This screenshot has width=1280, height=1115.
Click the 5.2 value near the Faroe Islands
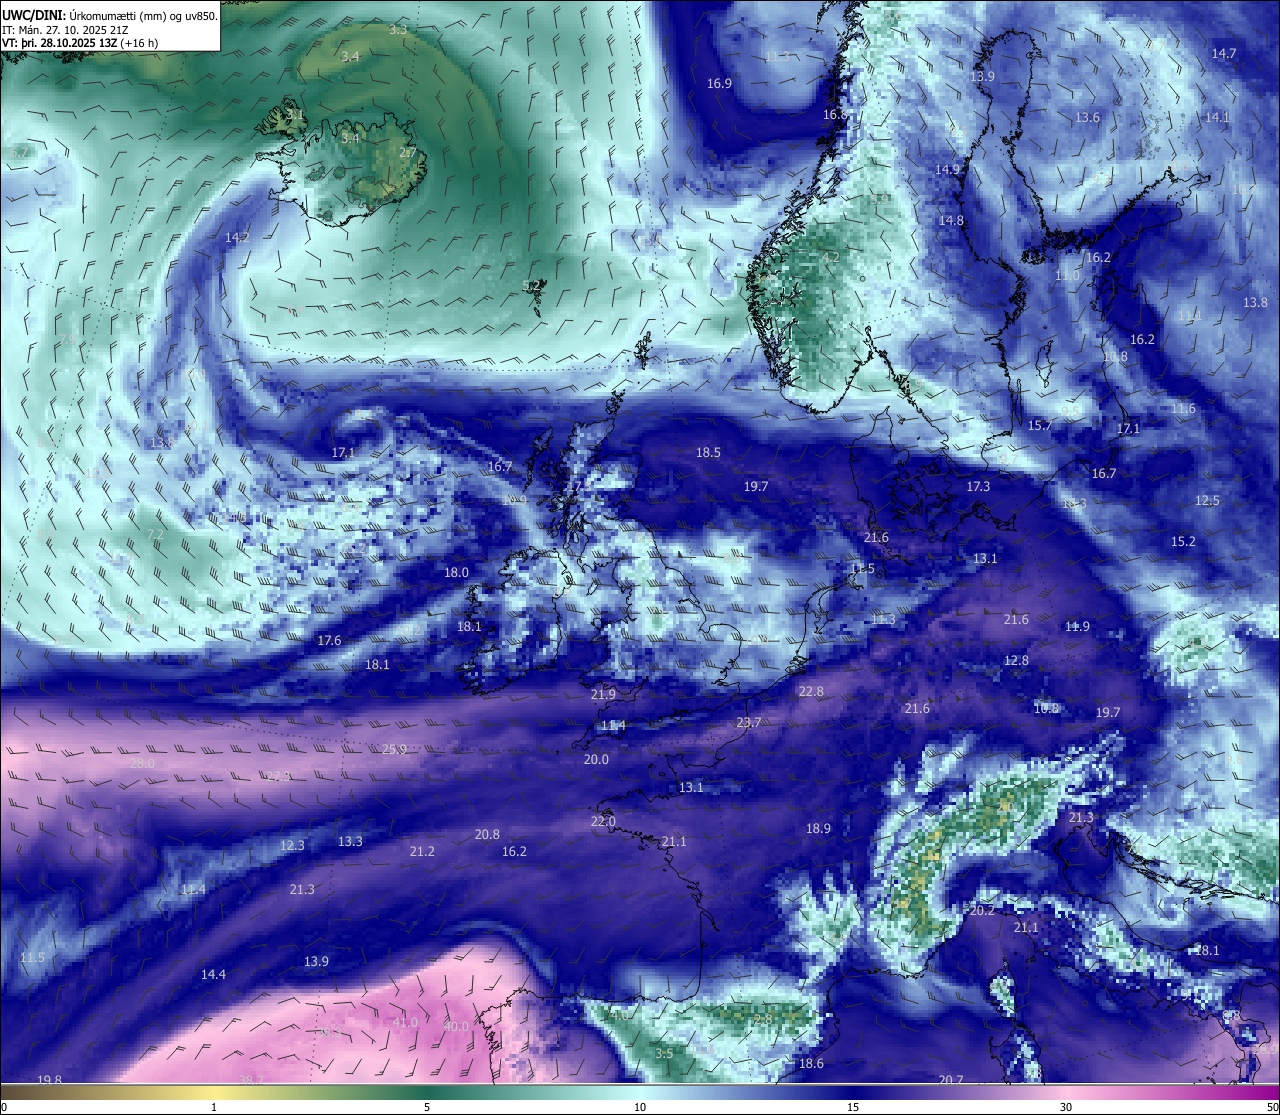[532, 286]
